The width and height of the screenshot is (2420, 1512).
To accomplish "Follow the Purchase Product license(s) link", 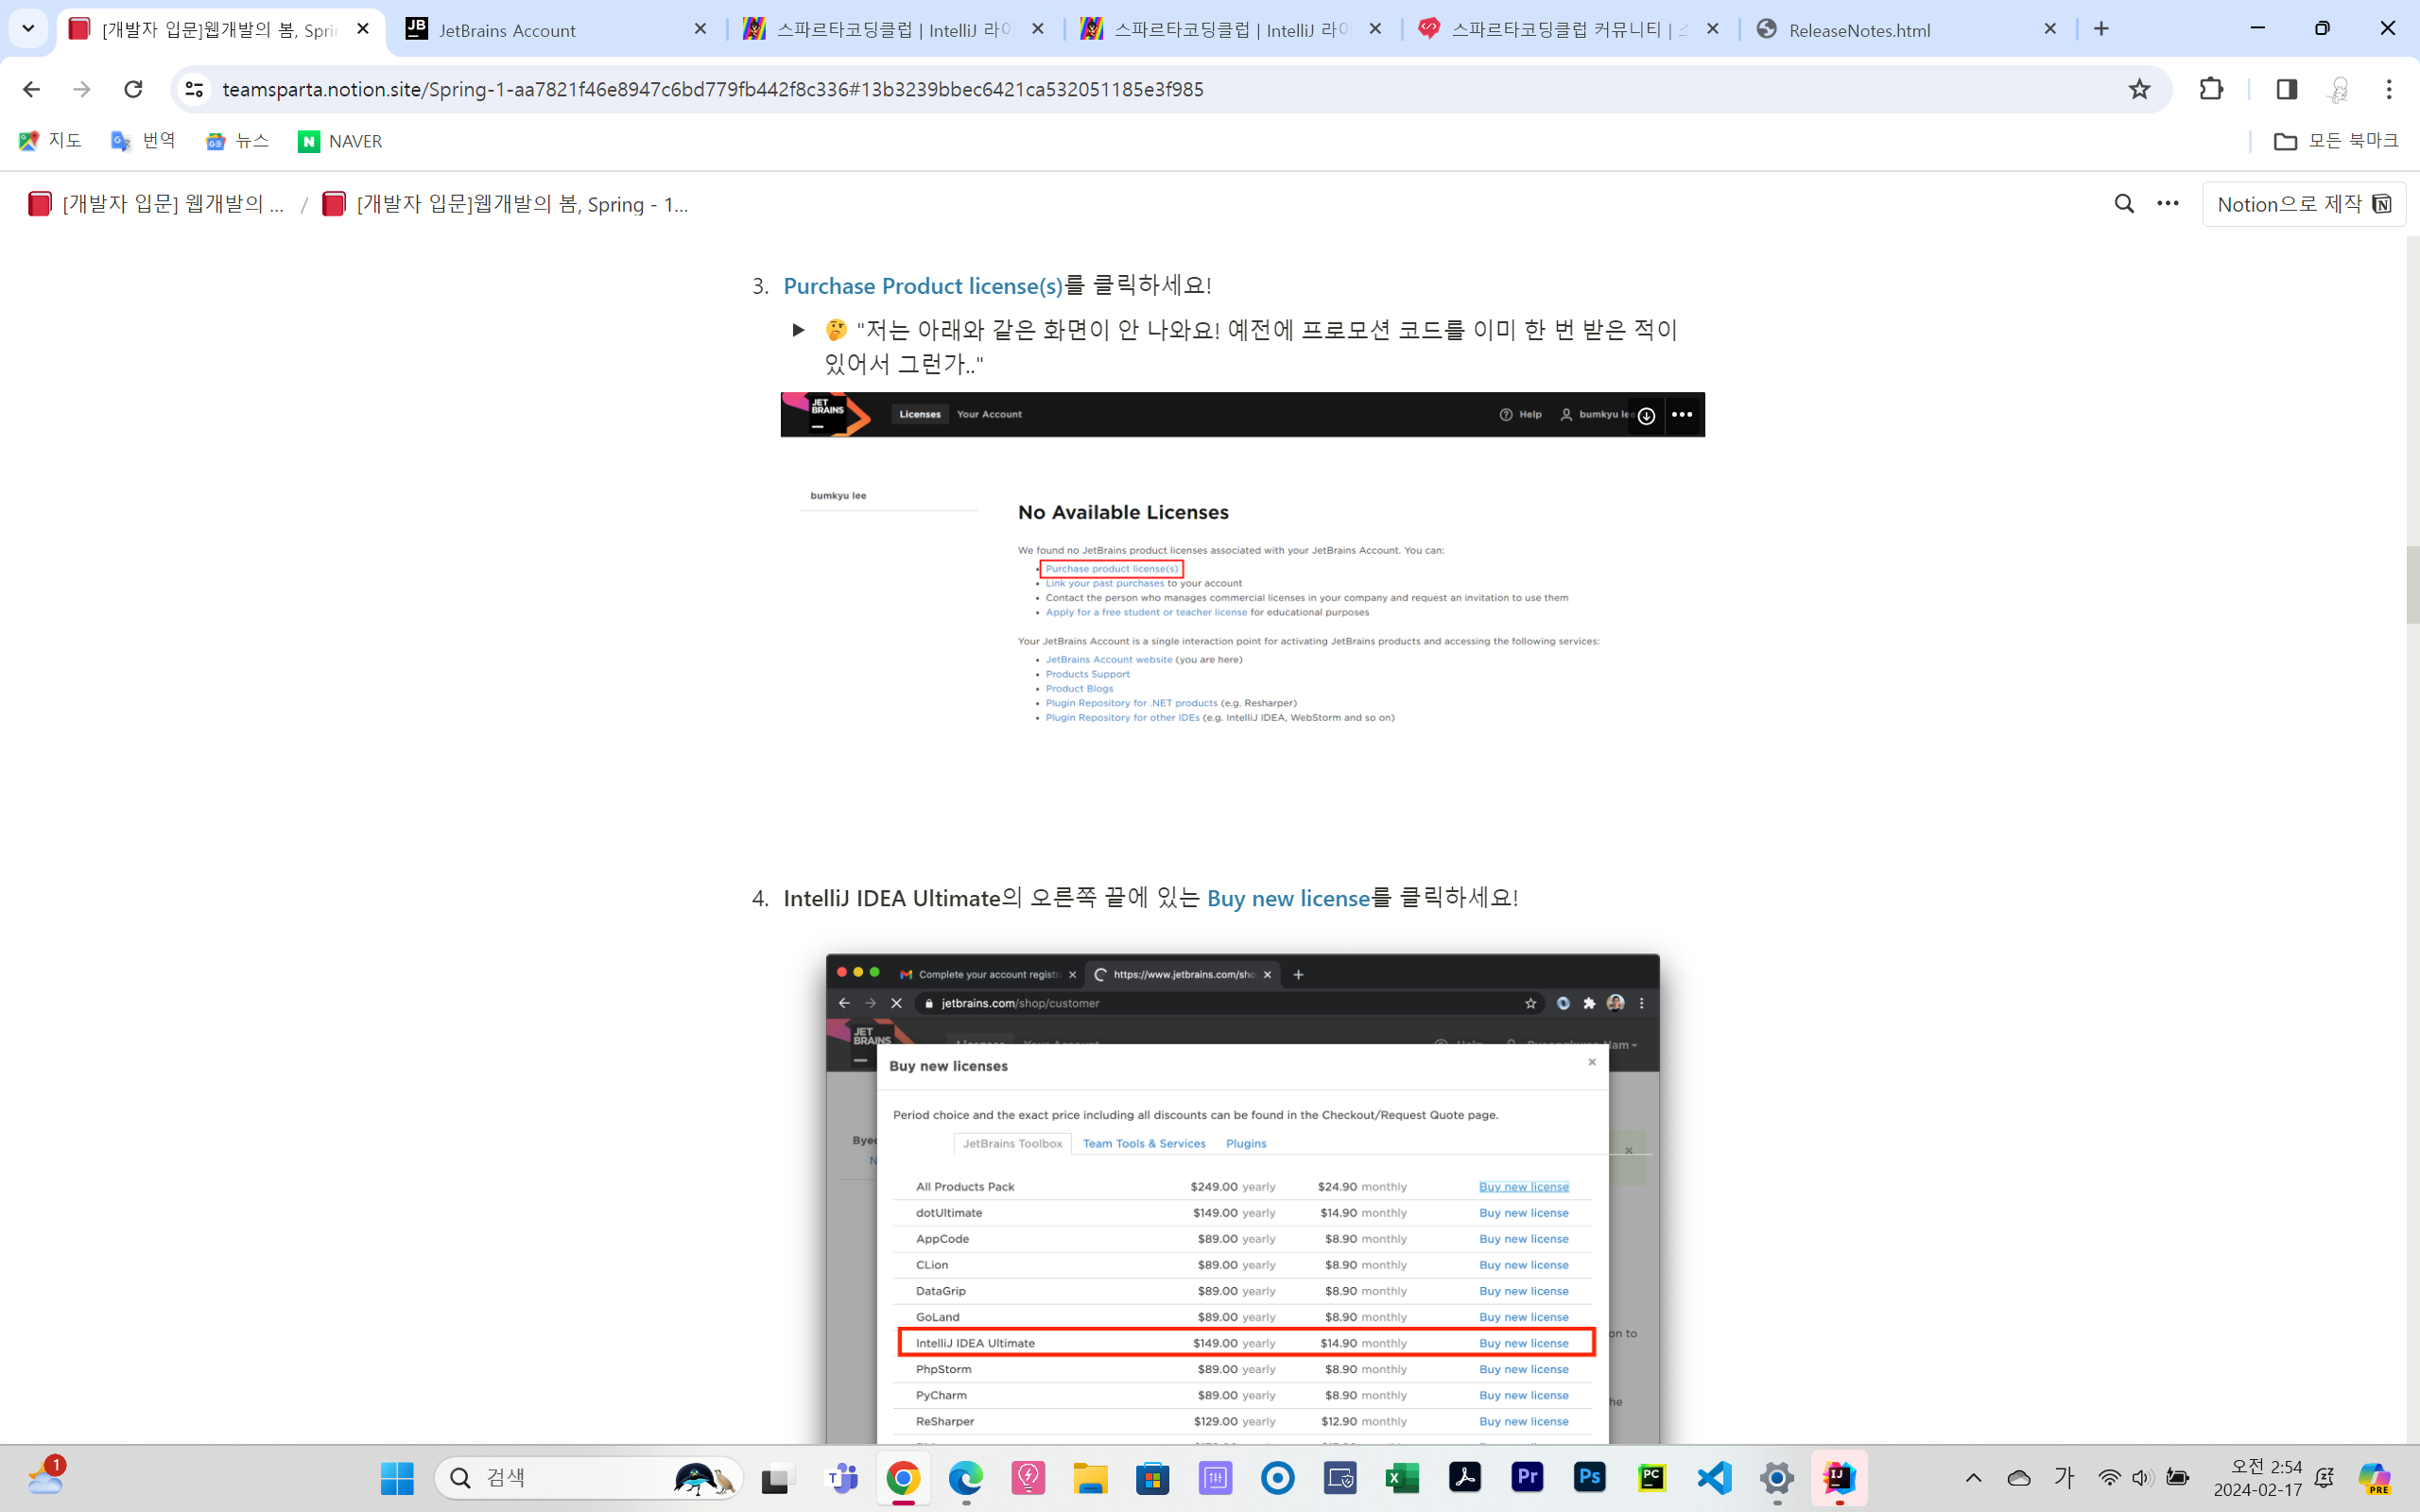I will click(923, 286).
